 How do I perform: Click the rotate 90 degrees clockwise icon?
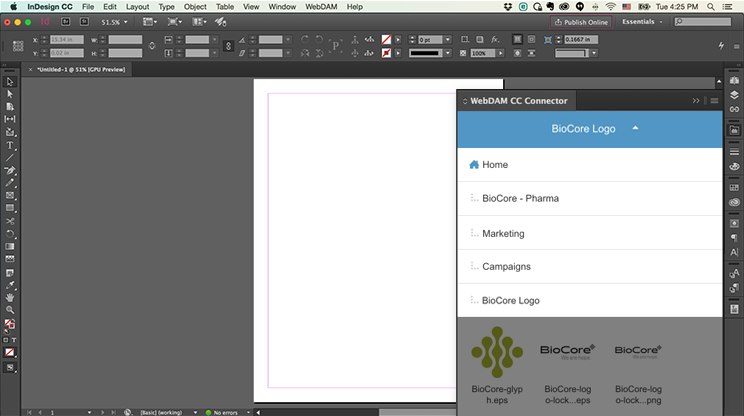[305, 39]
